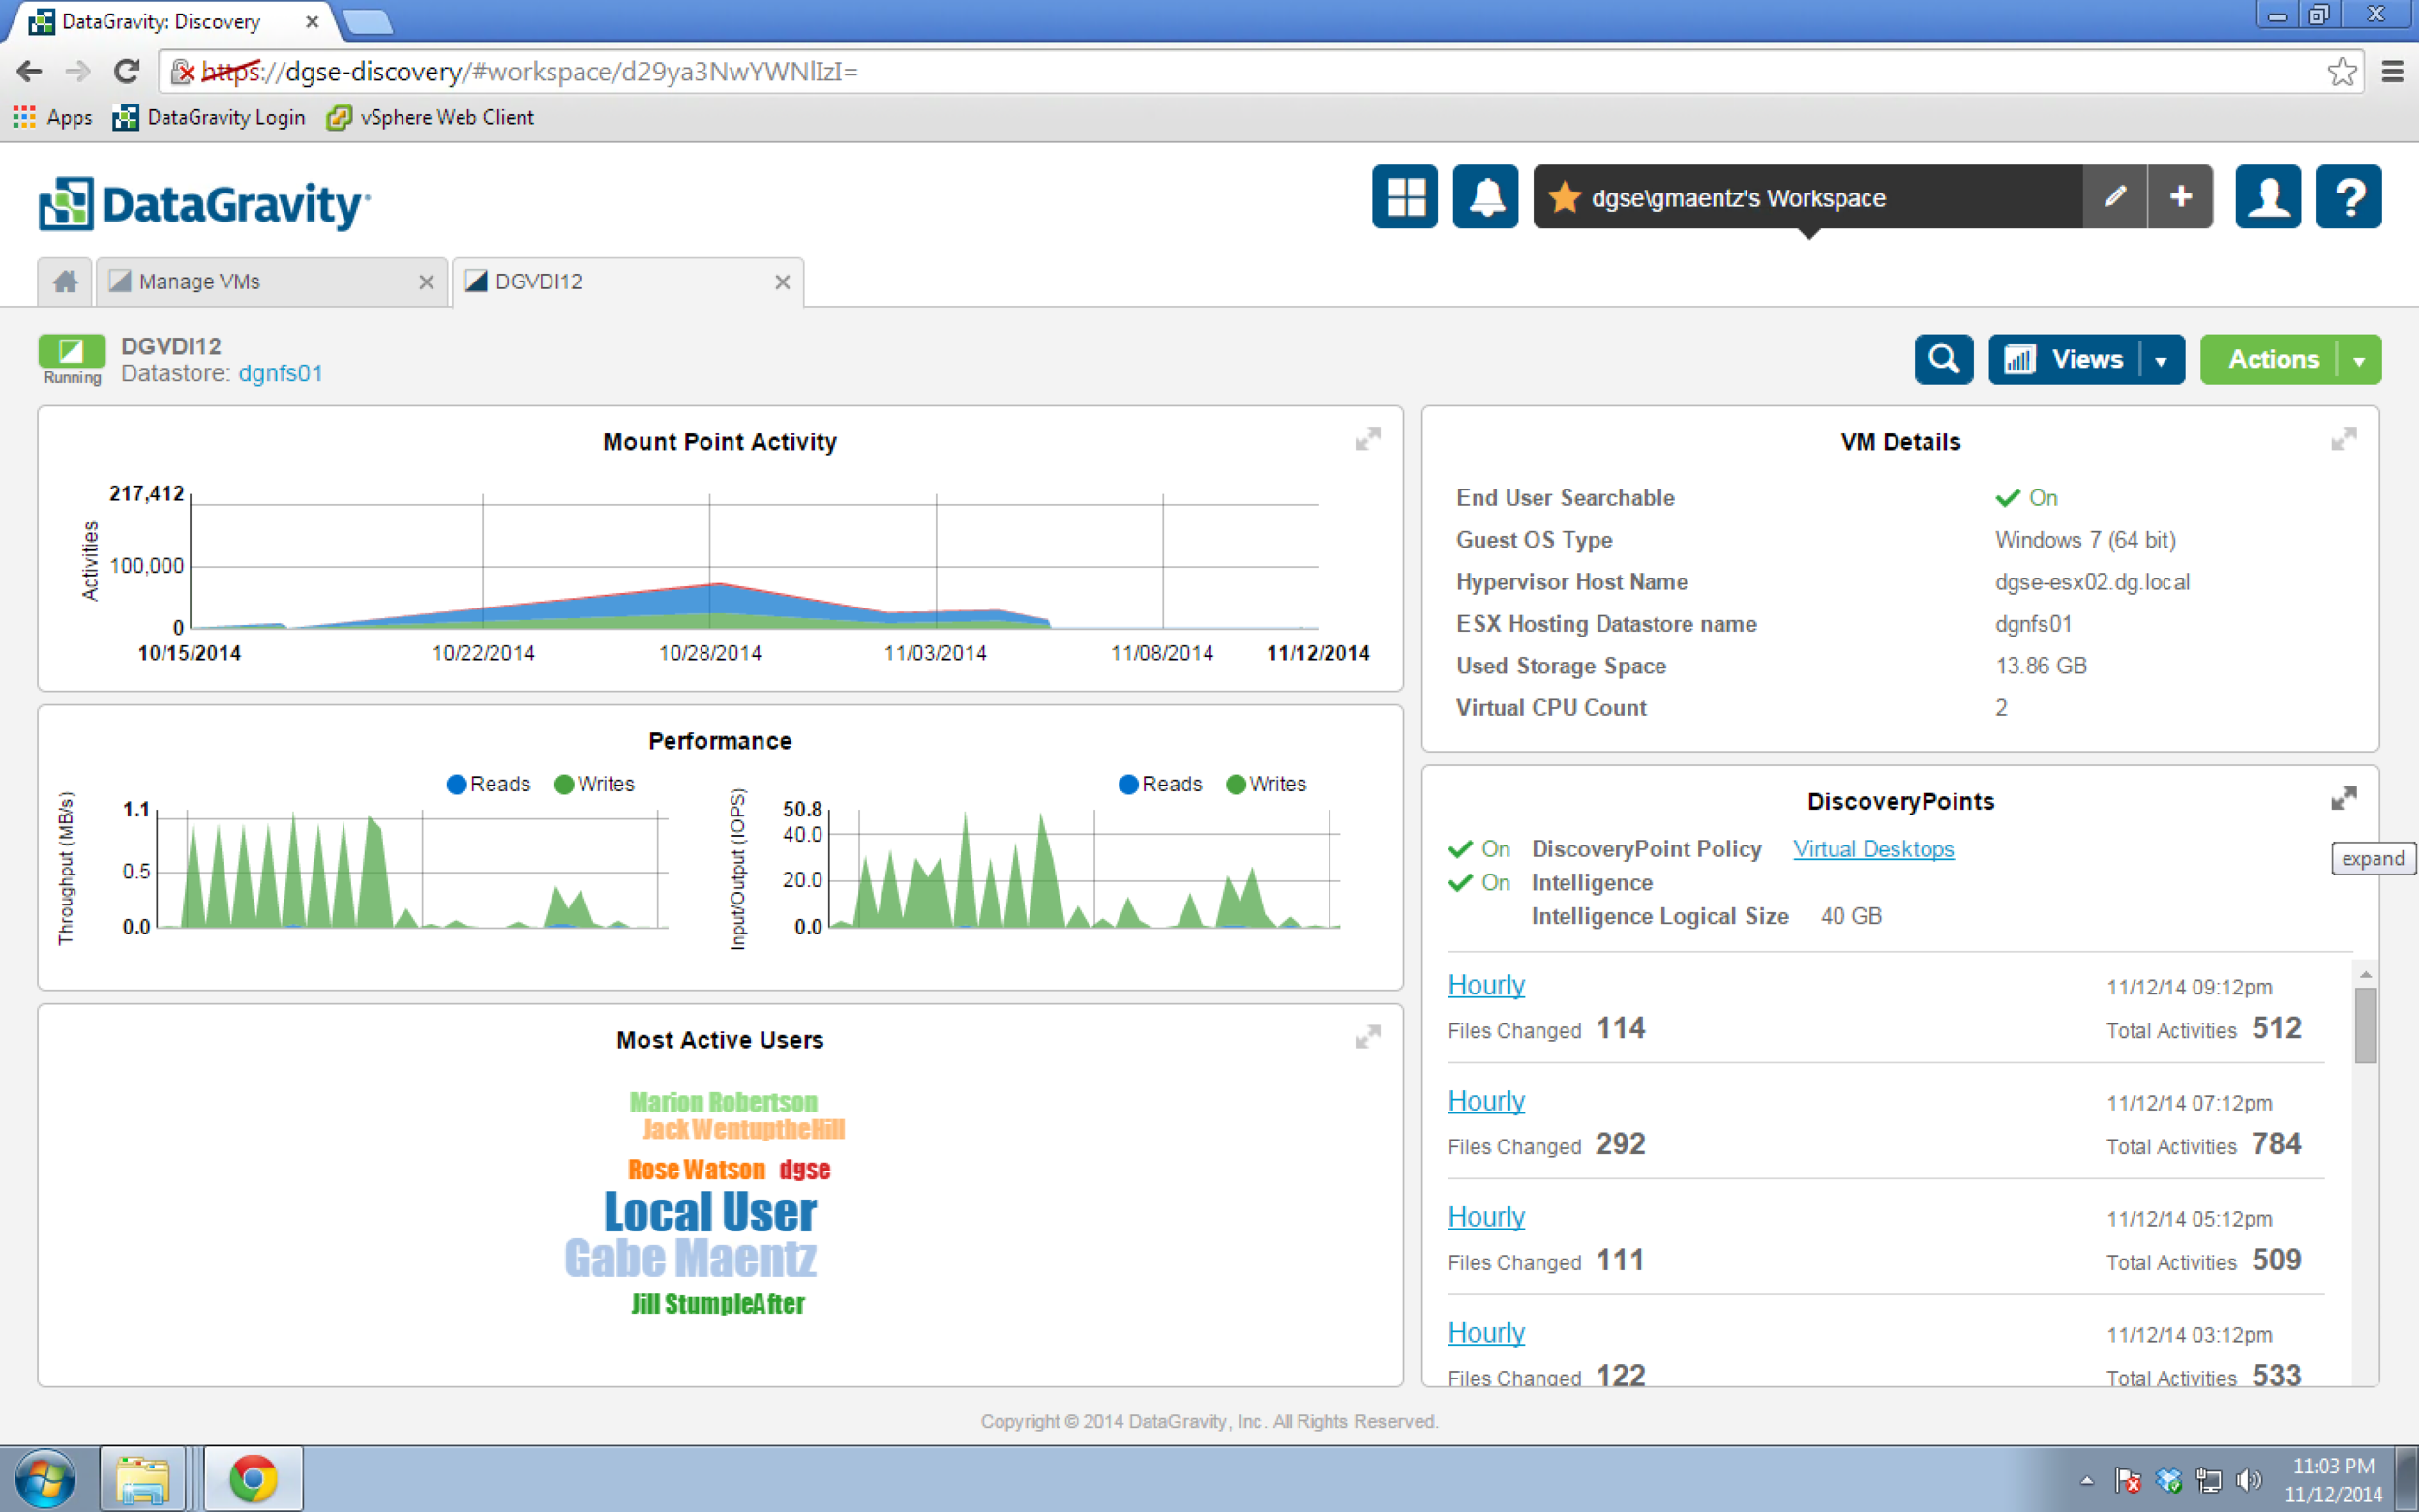The height and width of the screenshot is (1512, 2419).
Task: Toggle Reads series in Throughput chart legend
Action: click(488, 784)
